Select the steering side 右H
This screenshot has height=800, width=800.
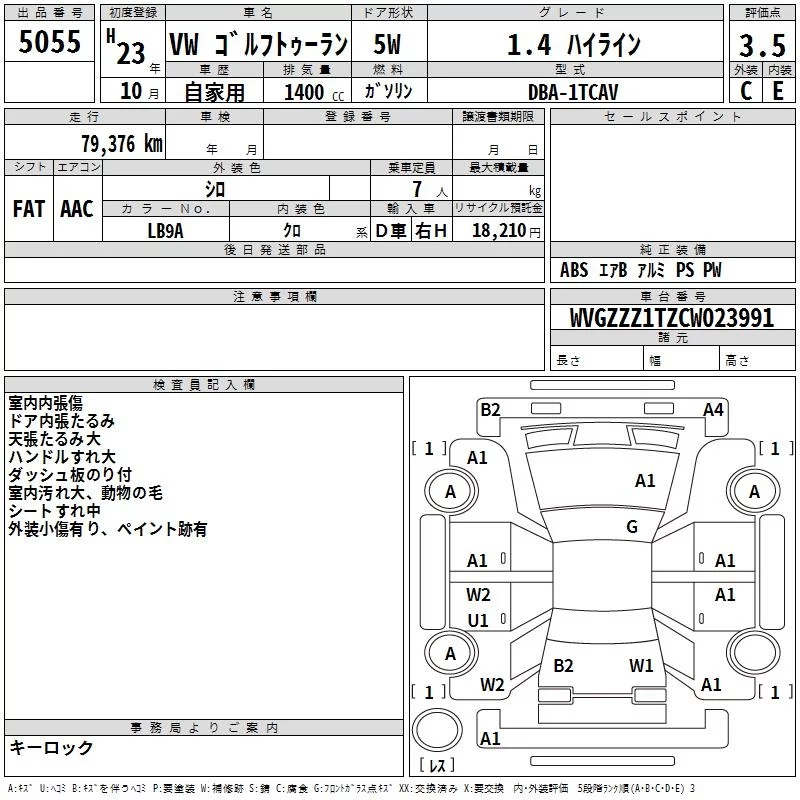pos(431,231)
